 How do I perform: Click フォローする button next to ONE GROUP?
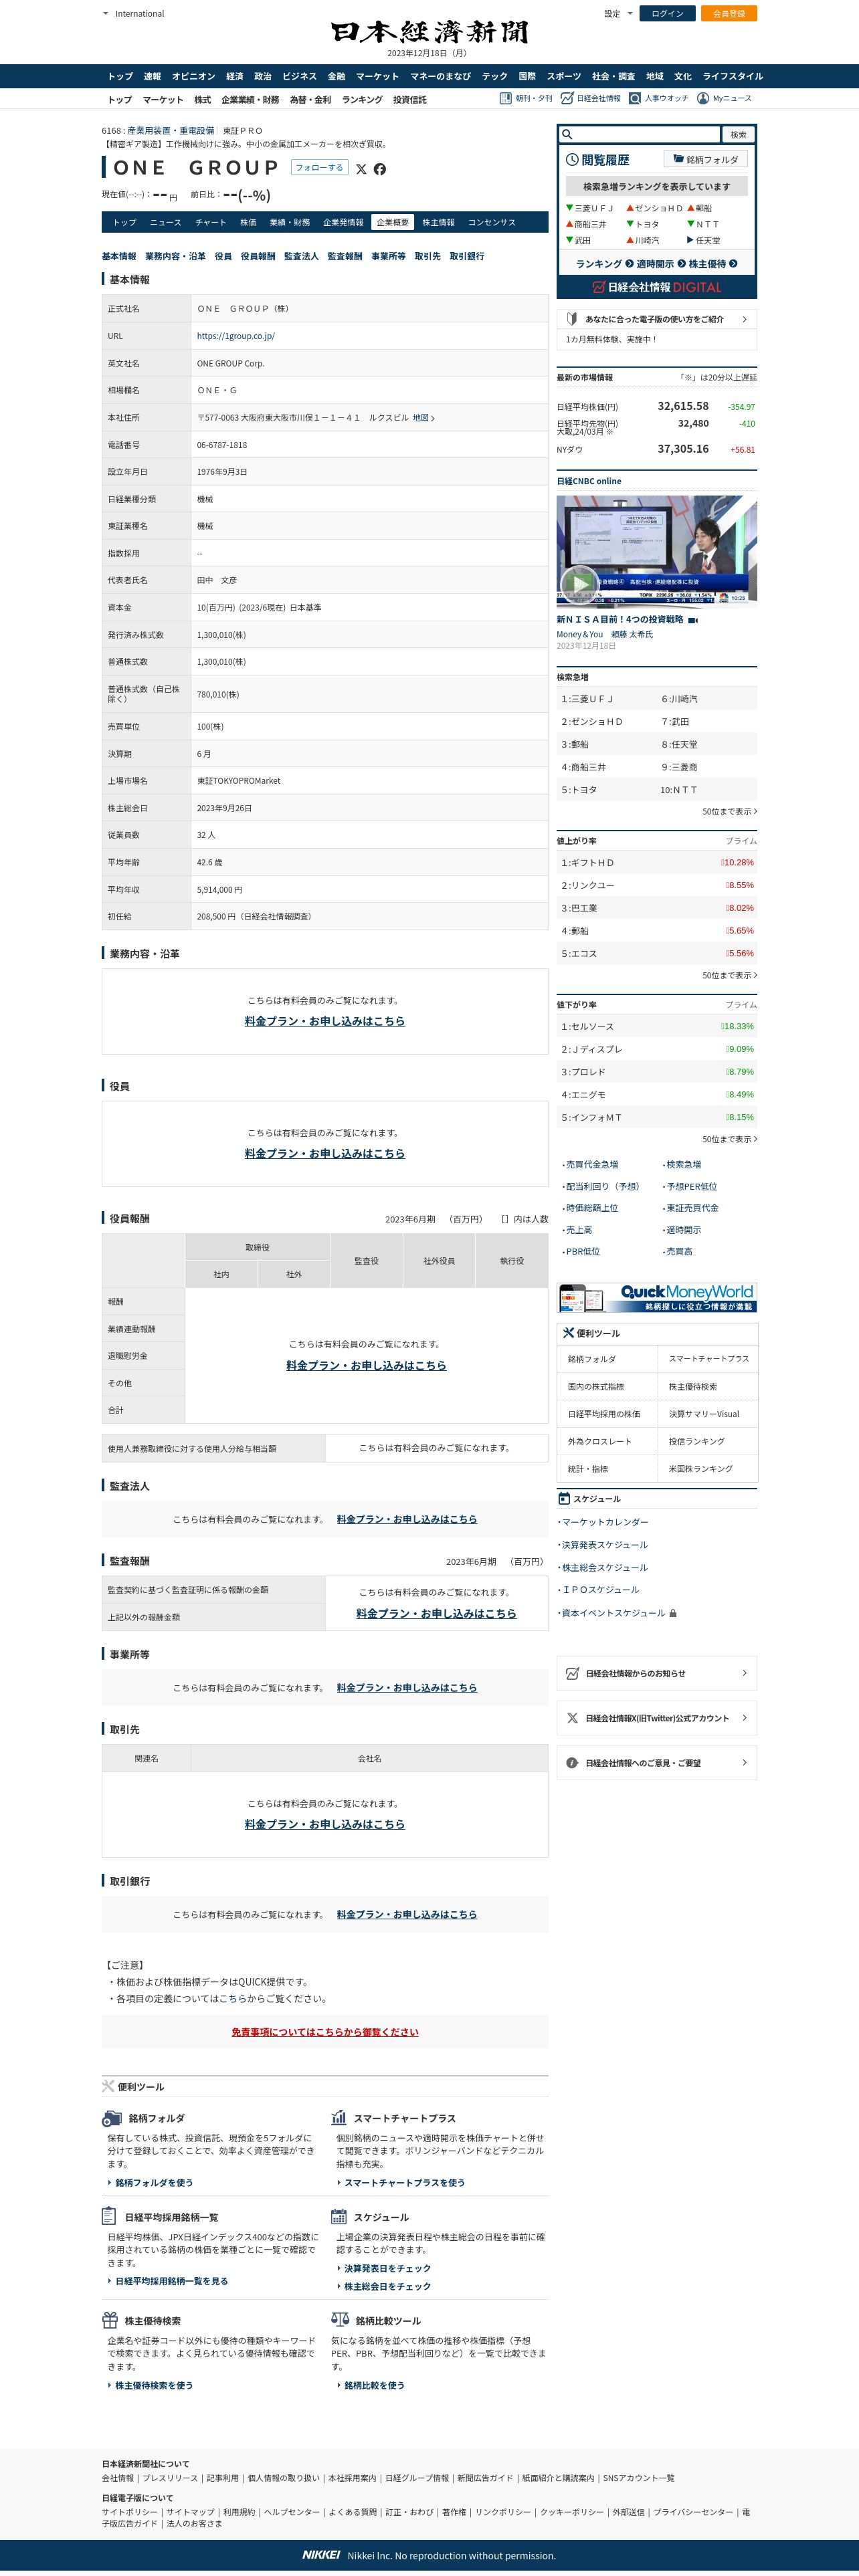319,168
